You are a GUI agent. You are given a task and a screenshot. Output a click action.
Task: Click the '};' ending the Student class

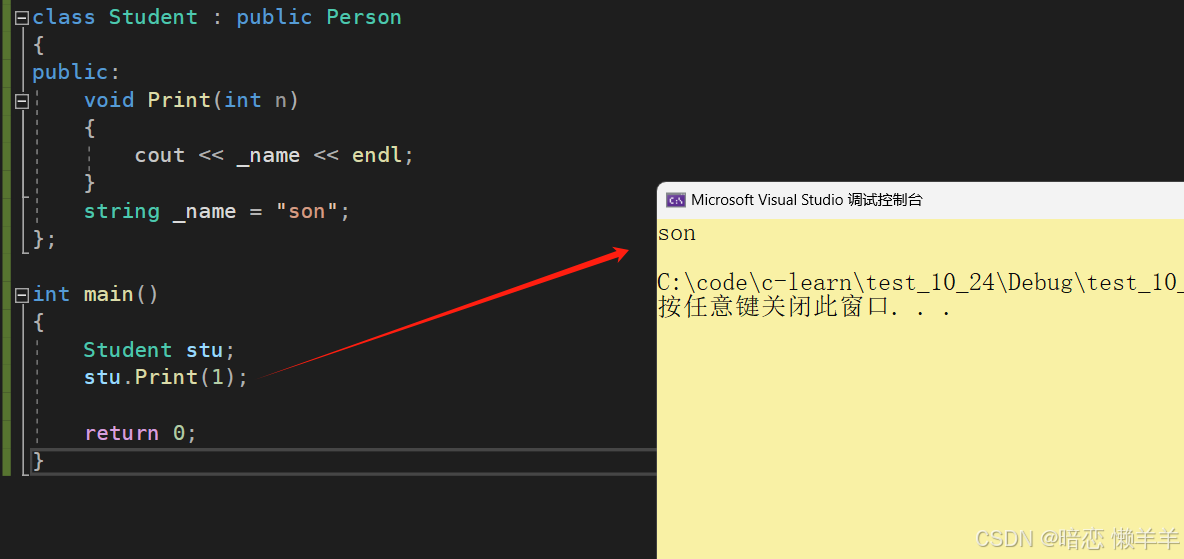(x=45, y=239)
